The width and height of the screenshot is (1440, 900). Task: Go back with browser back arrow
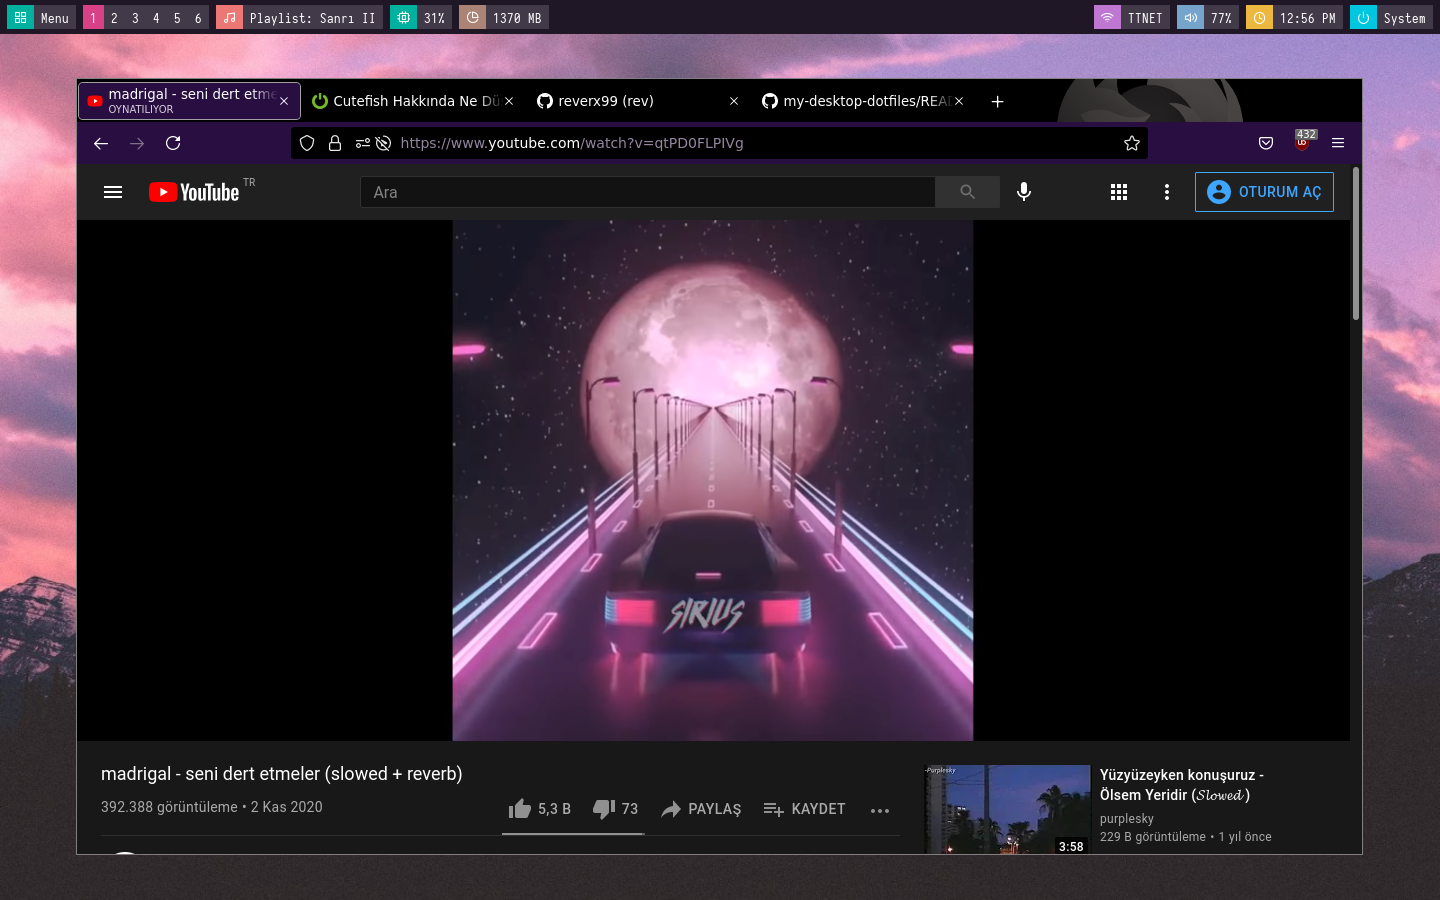click(x=101, y=143)
